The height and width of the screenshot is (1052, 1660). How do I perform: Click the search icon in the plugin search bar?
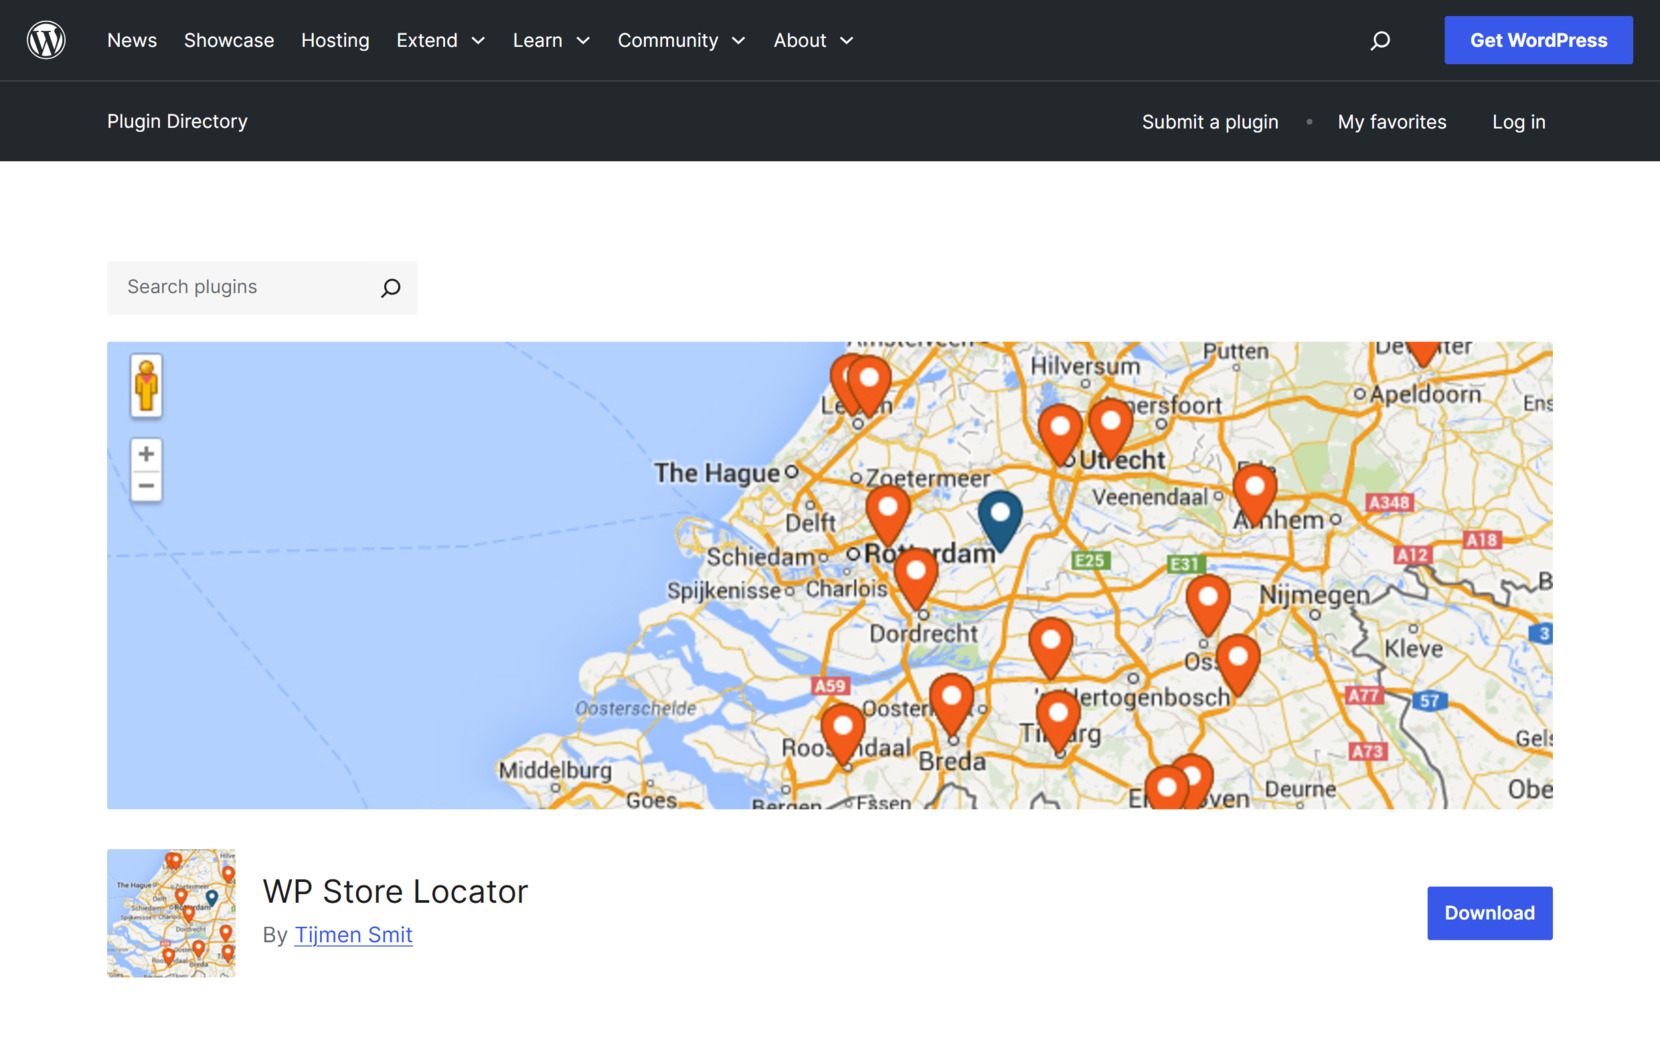(391, 287)
